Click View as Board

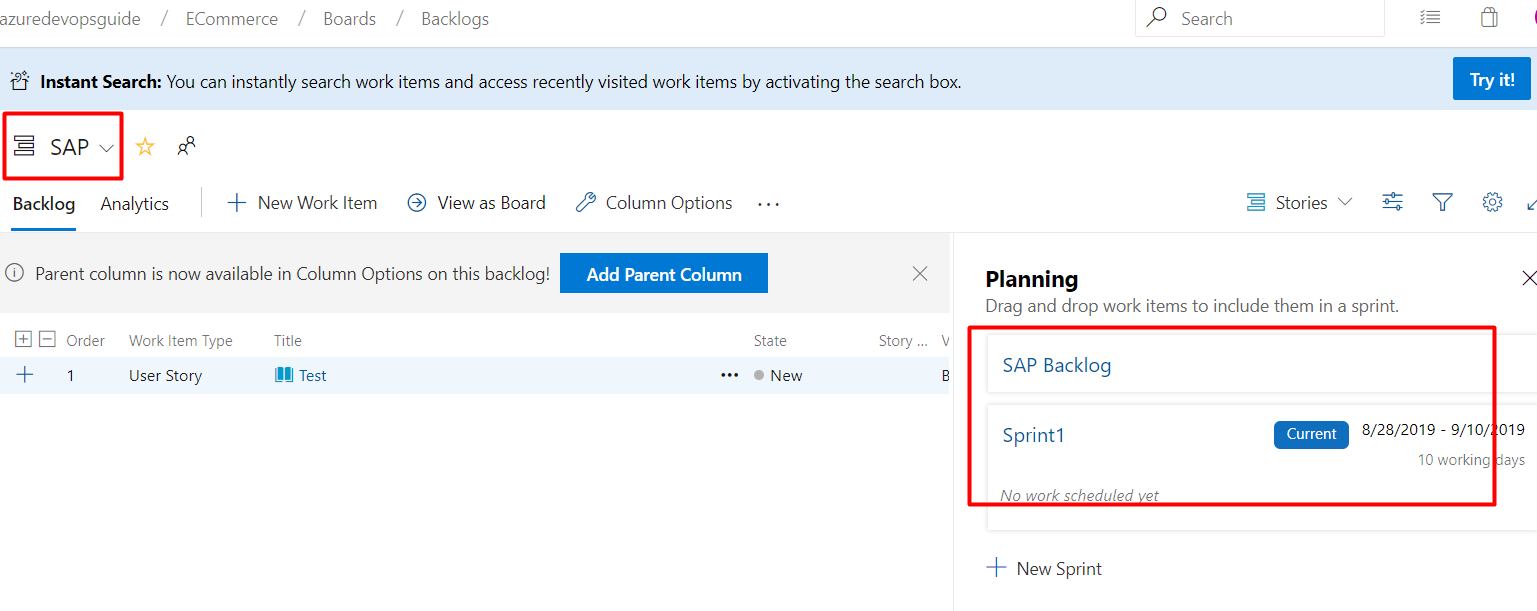tap(477, 203)
